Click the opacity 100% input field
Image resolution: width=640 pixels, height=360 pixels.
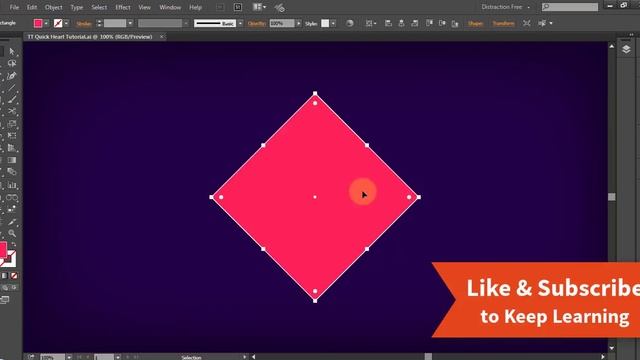(x=282, y=24)
